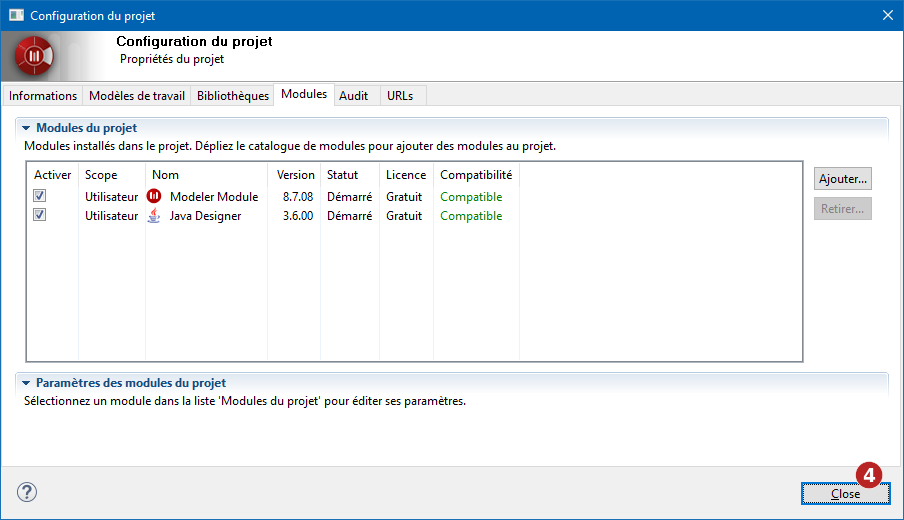Uncheck the Modeler Module activation checkbox

(39, 196)
